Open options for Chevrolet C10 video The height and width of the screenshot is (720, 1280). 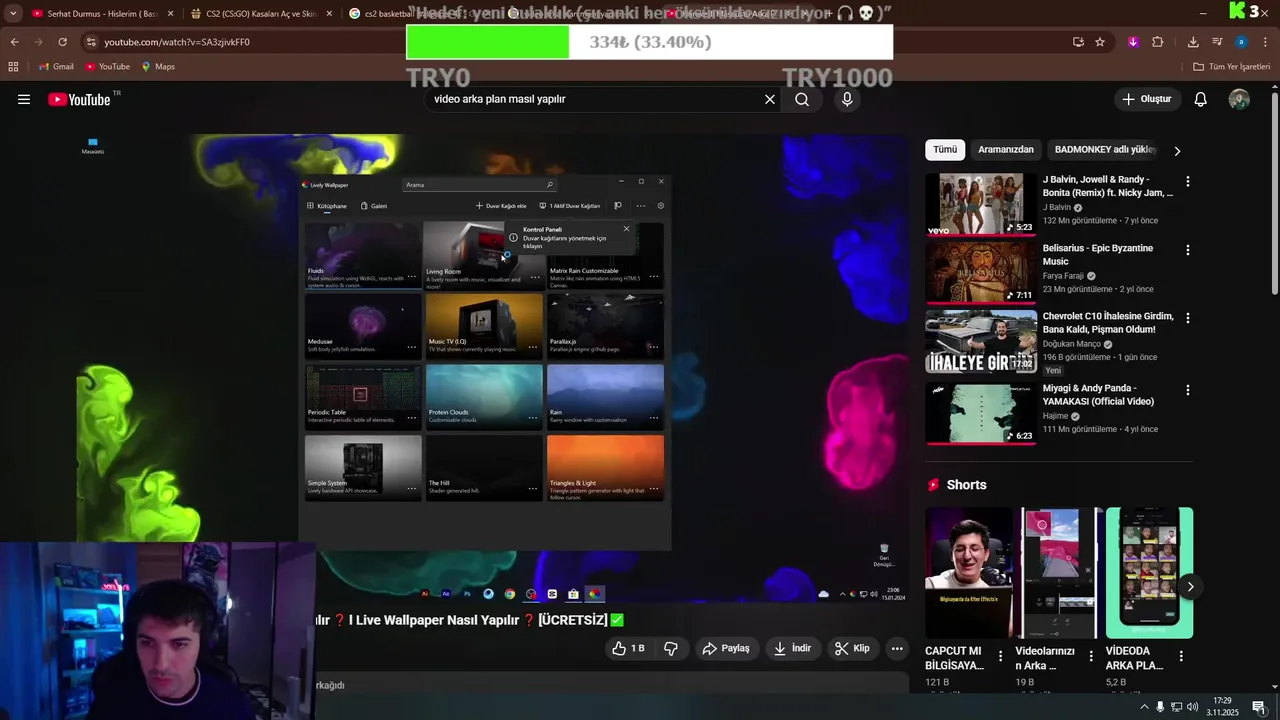[x=1188, y=318]
